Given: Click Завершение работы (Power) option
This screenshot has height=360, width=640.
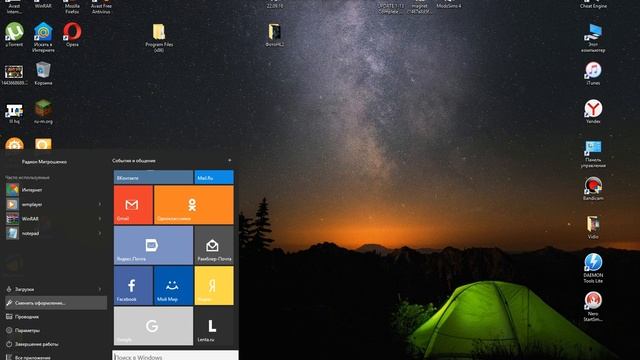Looking at the screenshot, I should click(x=56, y=344).
